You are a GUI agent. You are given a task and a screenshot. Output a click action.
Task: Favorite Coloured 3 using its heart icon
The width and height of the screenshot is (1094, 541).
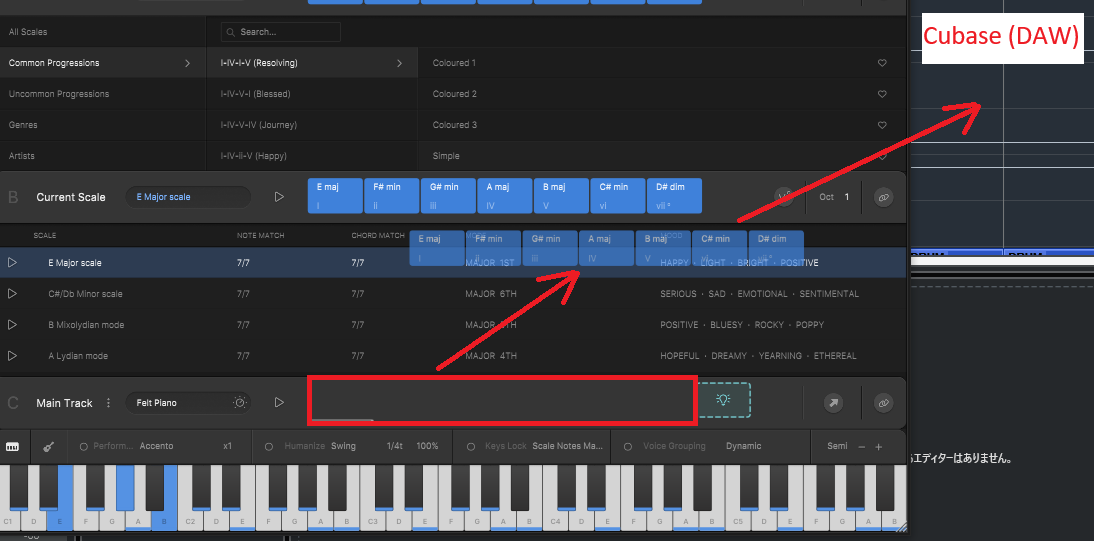882,125
